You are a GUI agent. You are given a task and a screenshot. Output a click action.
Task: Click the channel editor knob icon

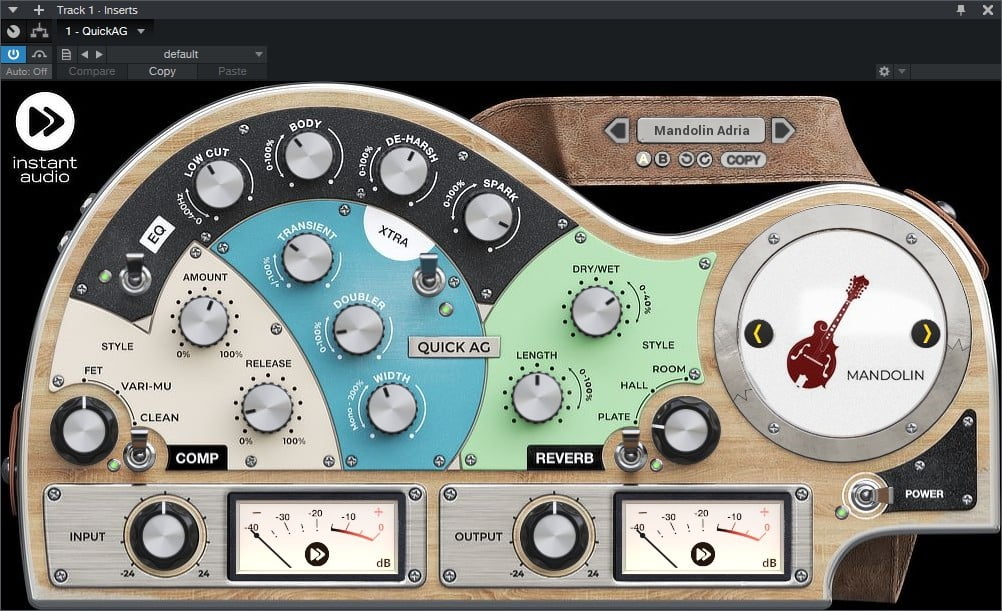(13, 31)
